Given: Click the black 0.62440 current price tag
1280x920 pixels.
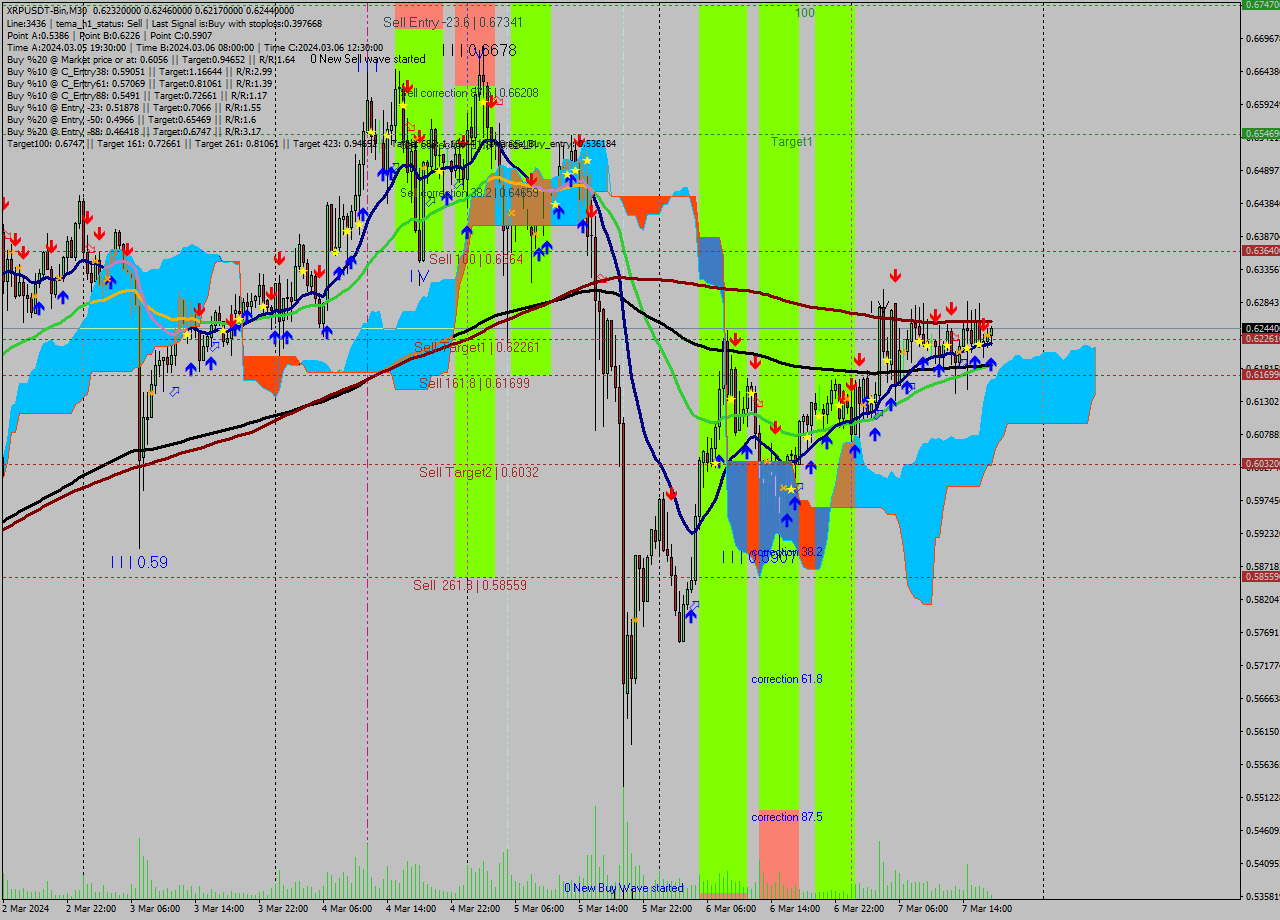Looking at the screenshot, I should pos(1260,328).
